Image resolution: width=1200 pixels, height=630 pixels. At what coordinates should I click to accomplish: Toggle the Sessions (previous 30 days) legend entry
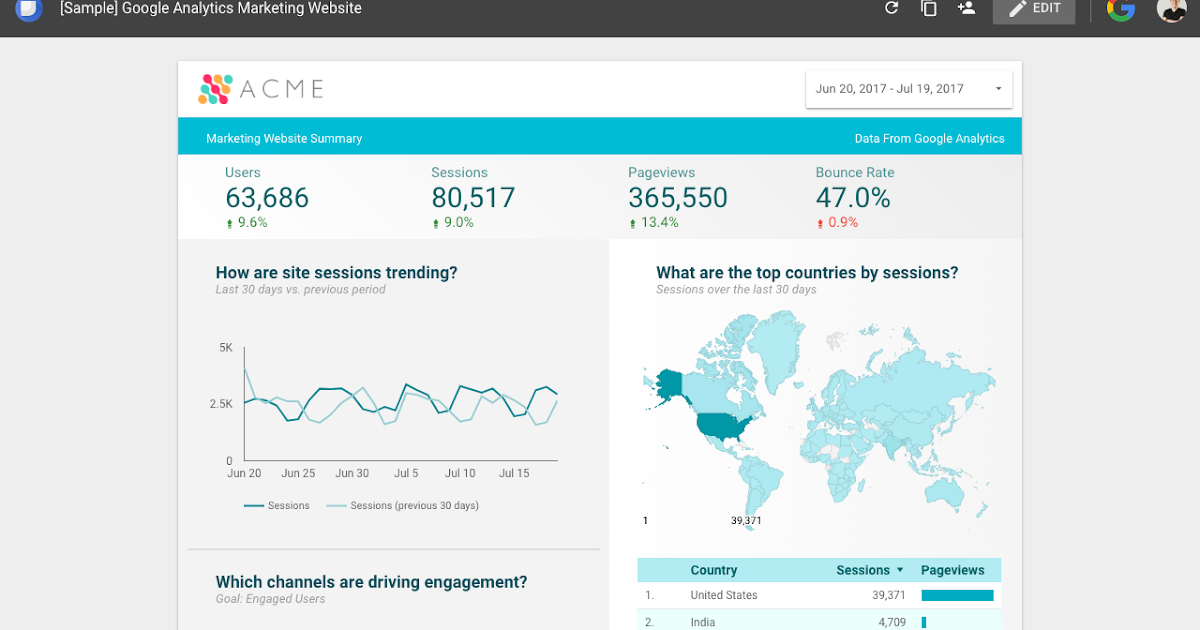[x=402, y=505]
